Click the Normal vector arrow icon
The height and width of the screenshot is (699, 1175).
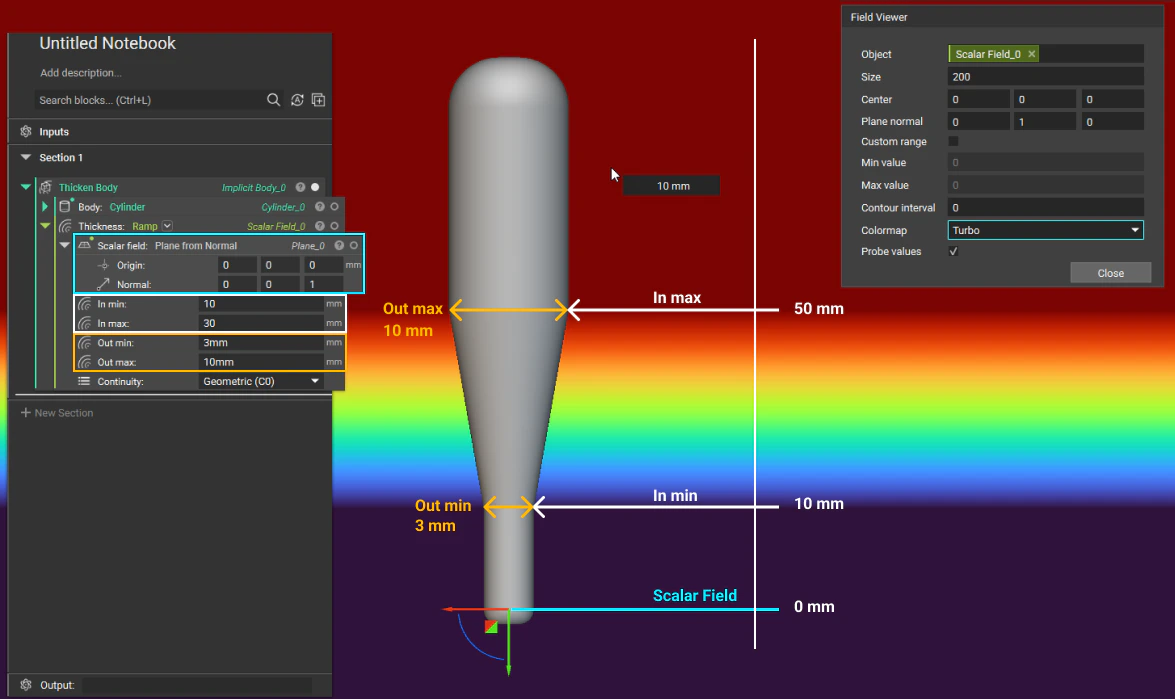click(103, 284)
